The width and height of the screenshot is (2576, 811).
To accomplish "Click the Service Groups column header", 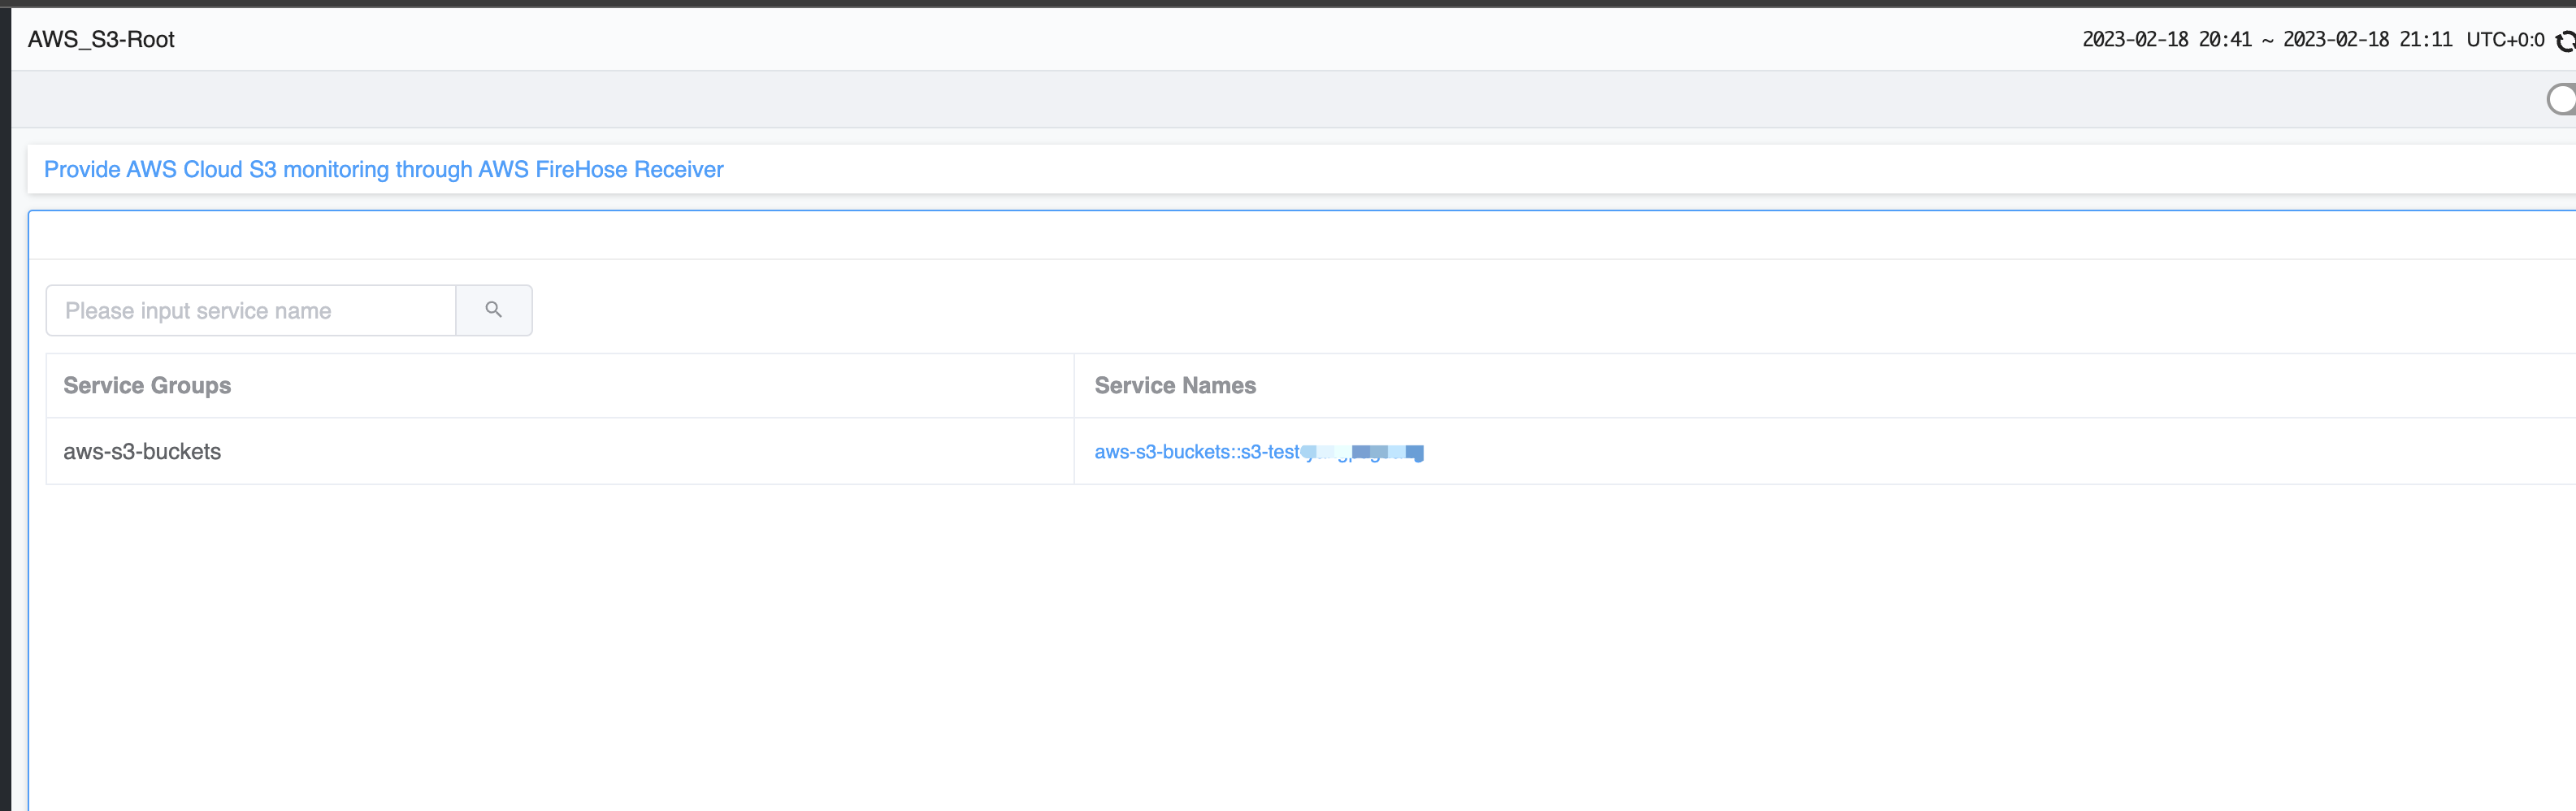I will coord(560,385).
